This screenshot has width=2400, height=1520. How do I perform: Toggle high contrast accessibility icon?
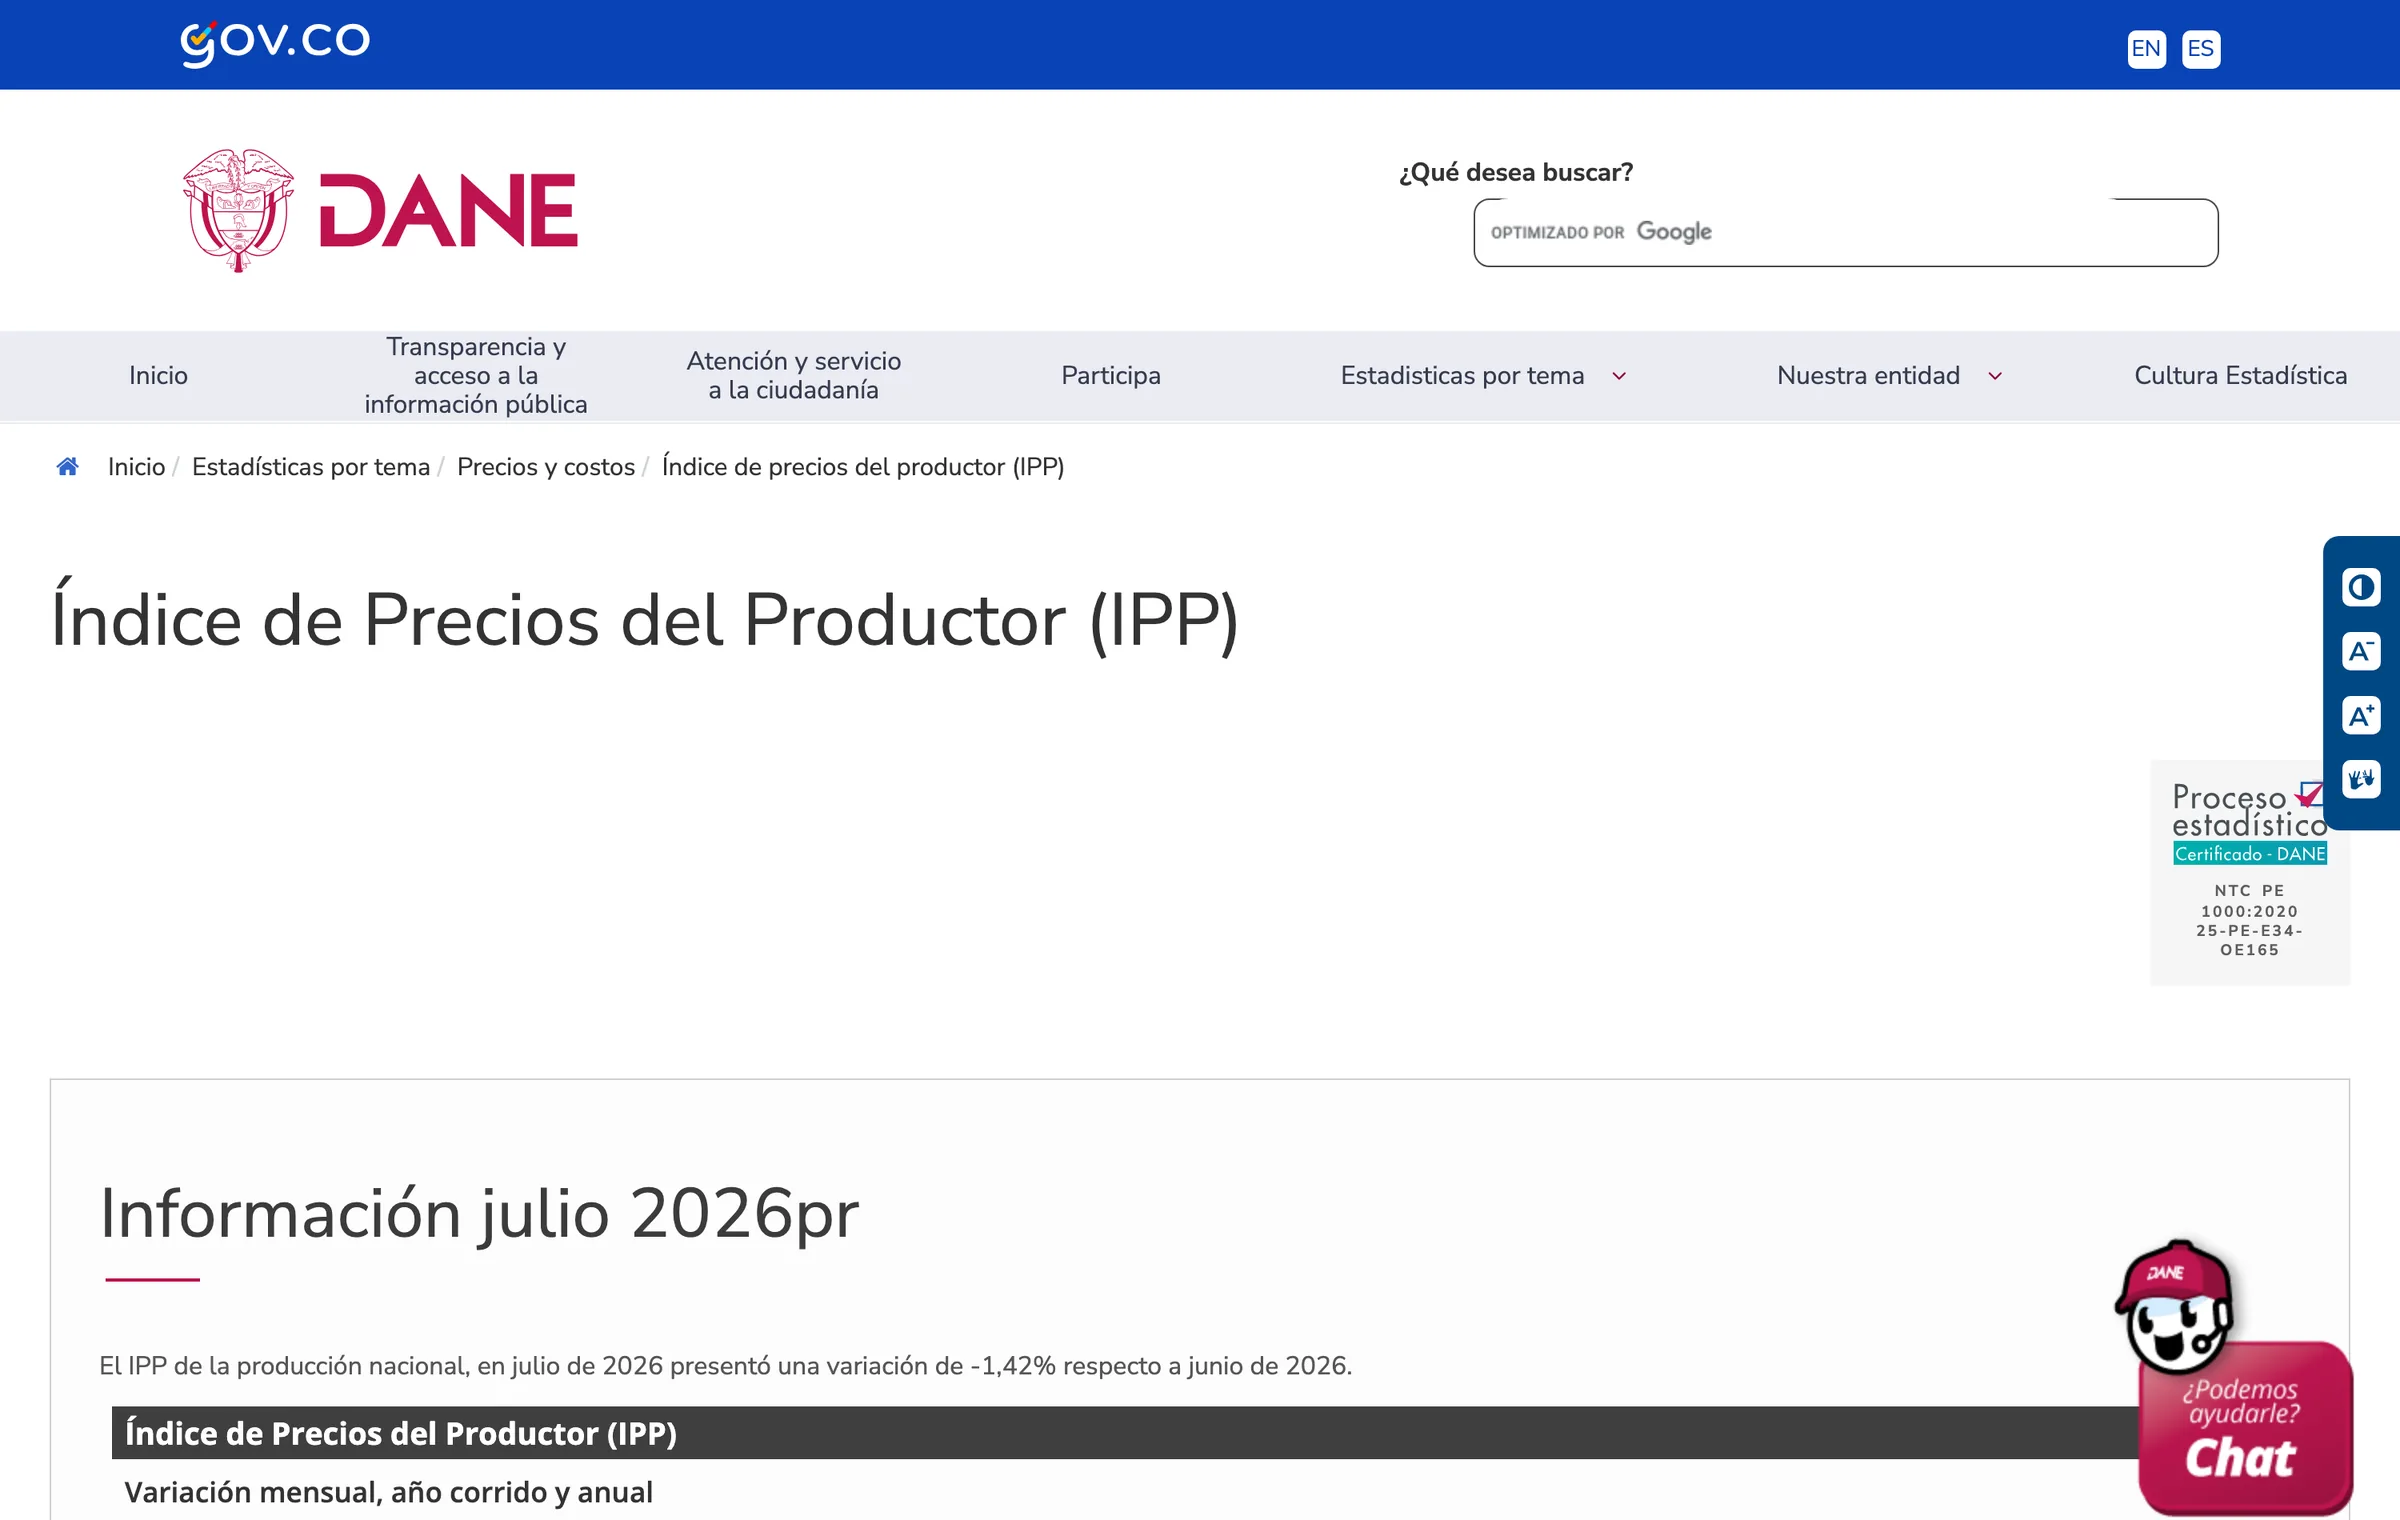(x=2361, y=587)
